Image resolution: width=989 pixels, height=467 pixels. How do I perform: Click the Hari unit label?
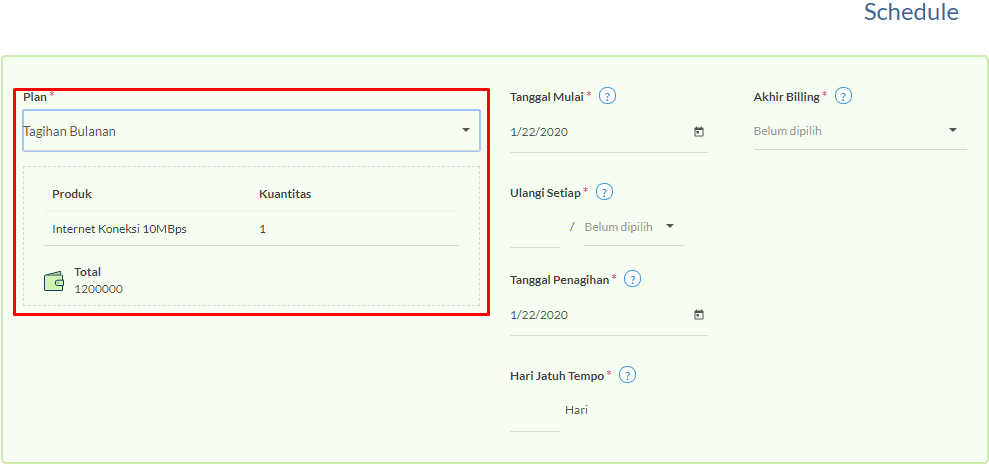576,410
